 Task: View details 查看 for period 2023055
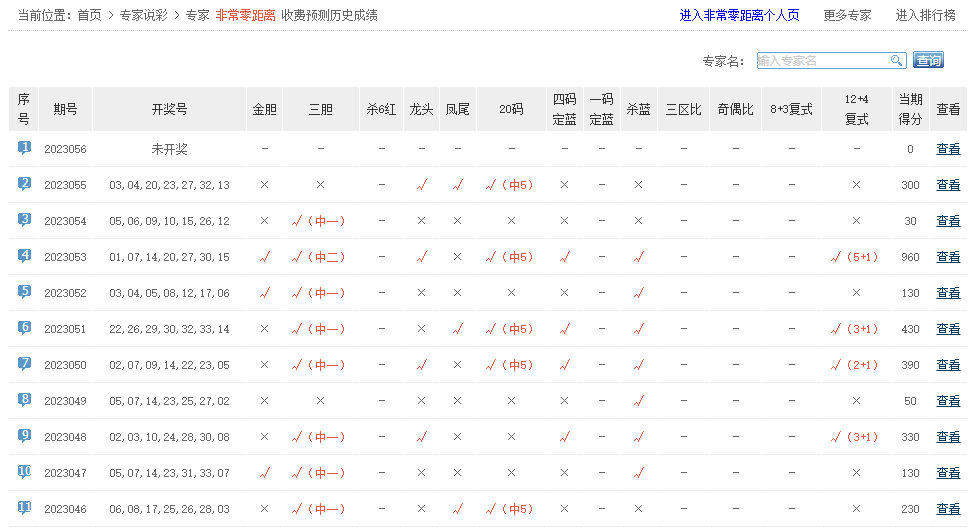[947, 185]
